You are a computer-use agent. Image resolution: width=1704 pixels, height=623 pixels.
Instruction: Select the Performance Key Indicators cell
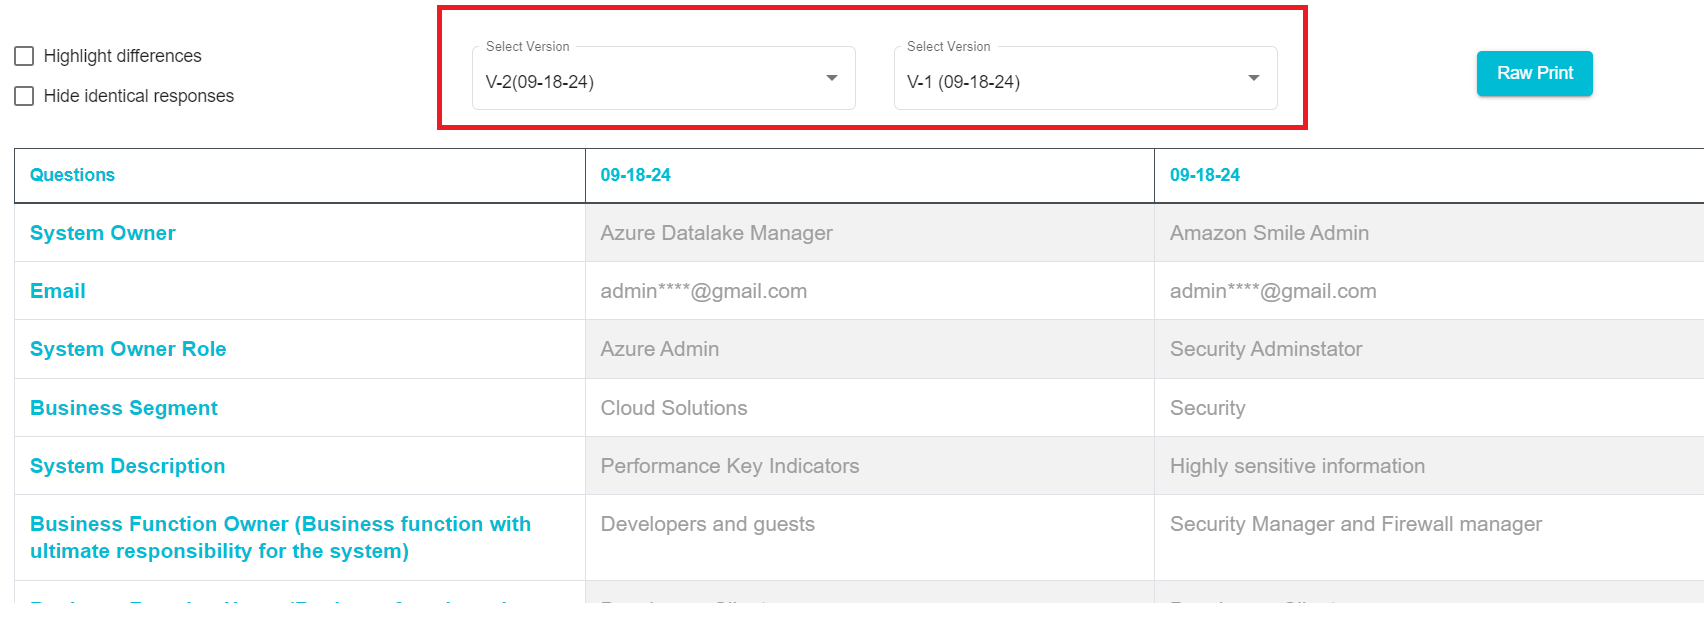coord(870,466)
